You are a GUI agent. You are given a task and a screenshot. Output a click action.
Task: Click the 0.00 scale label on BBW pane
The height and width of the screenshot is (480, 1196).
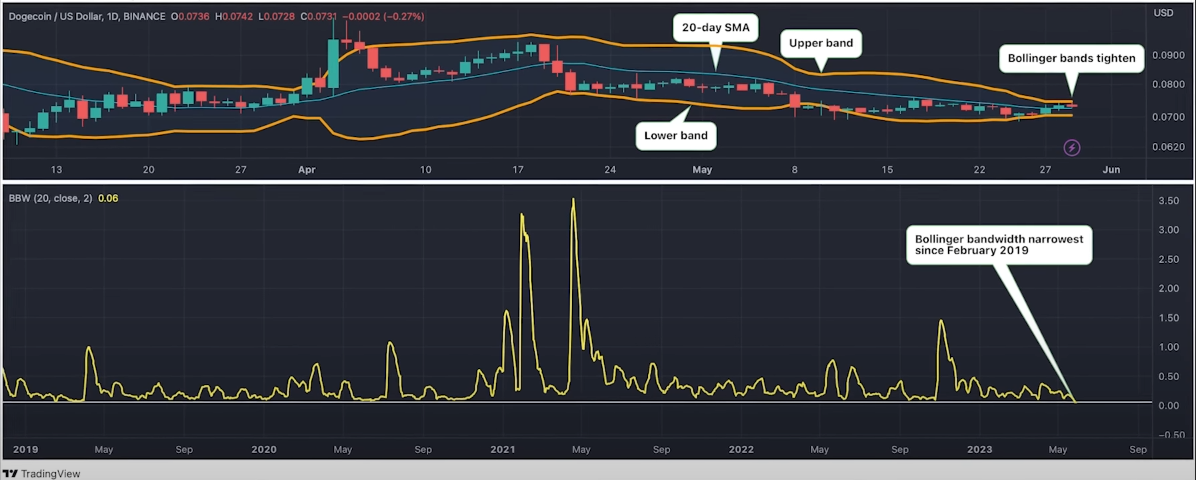(1169, 406)
